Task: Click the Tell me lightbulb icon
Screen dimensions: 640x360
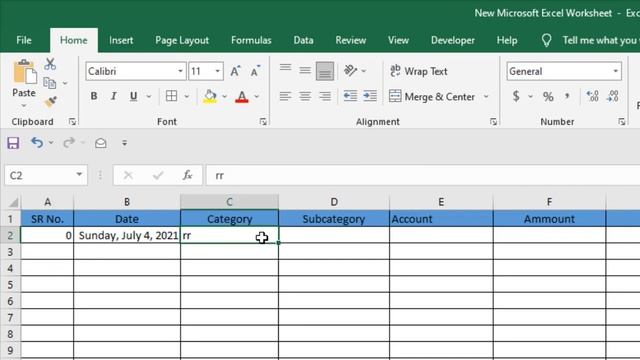Action: pos(547,40)
